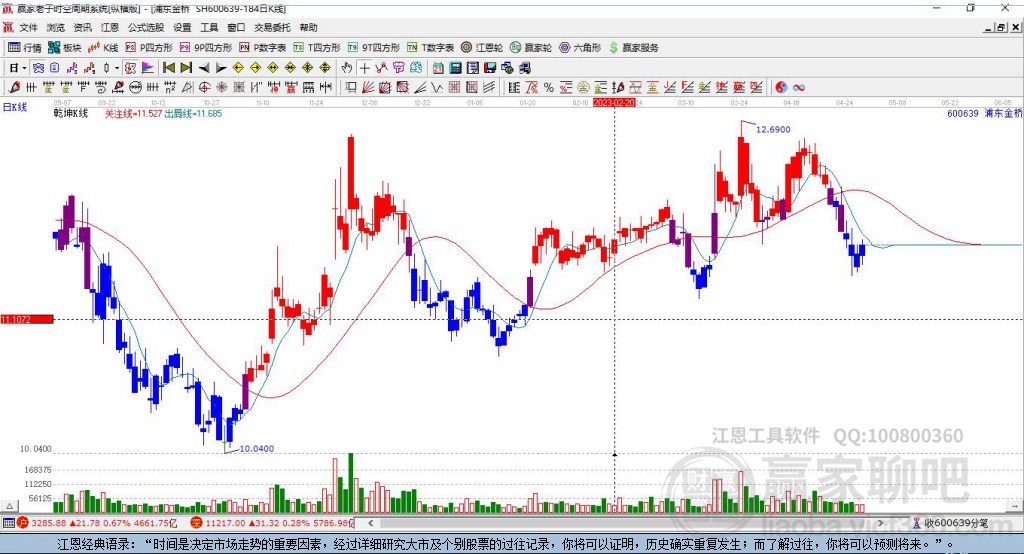Select the zigzag wave line tool
Viewport: 1024px width, 554px height.
[x=437, y=87]
